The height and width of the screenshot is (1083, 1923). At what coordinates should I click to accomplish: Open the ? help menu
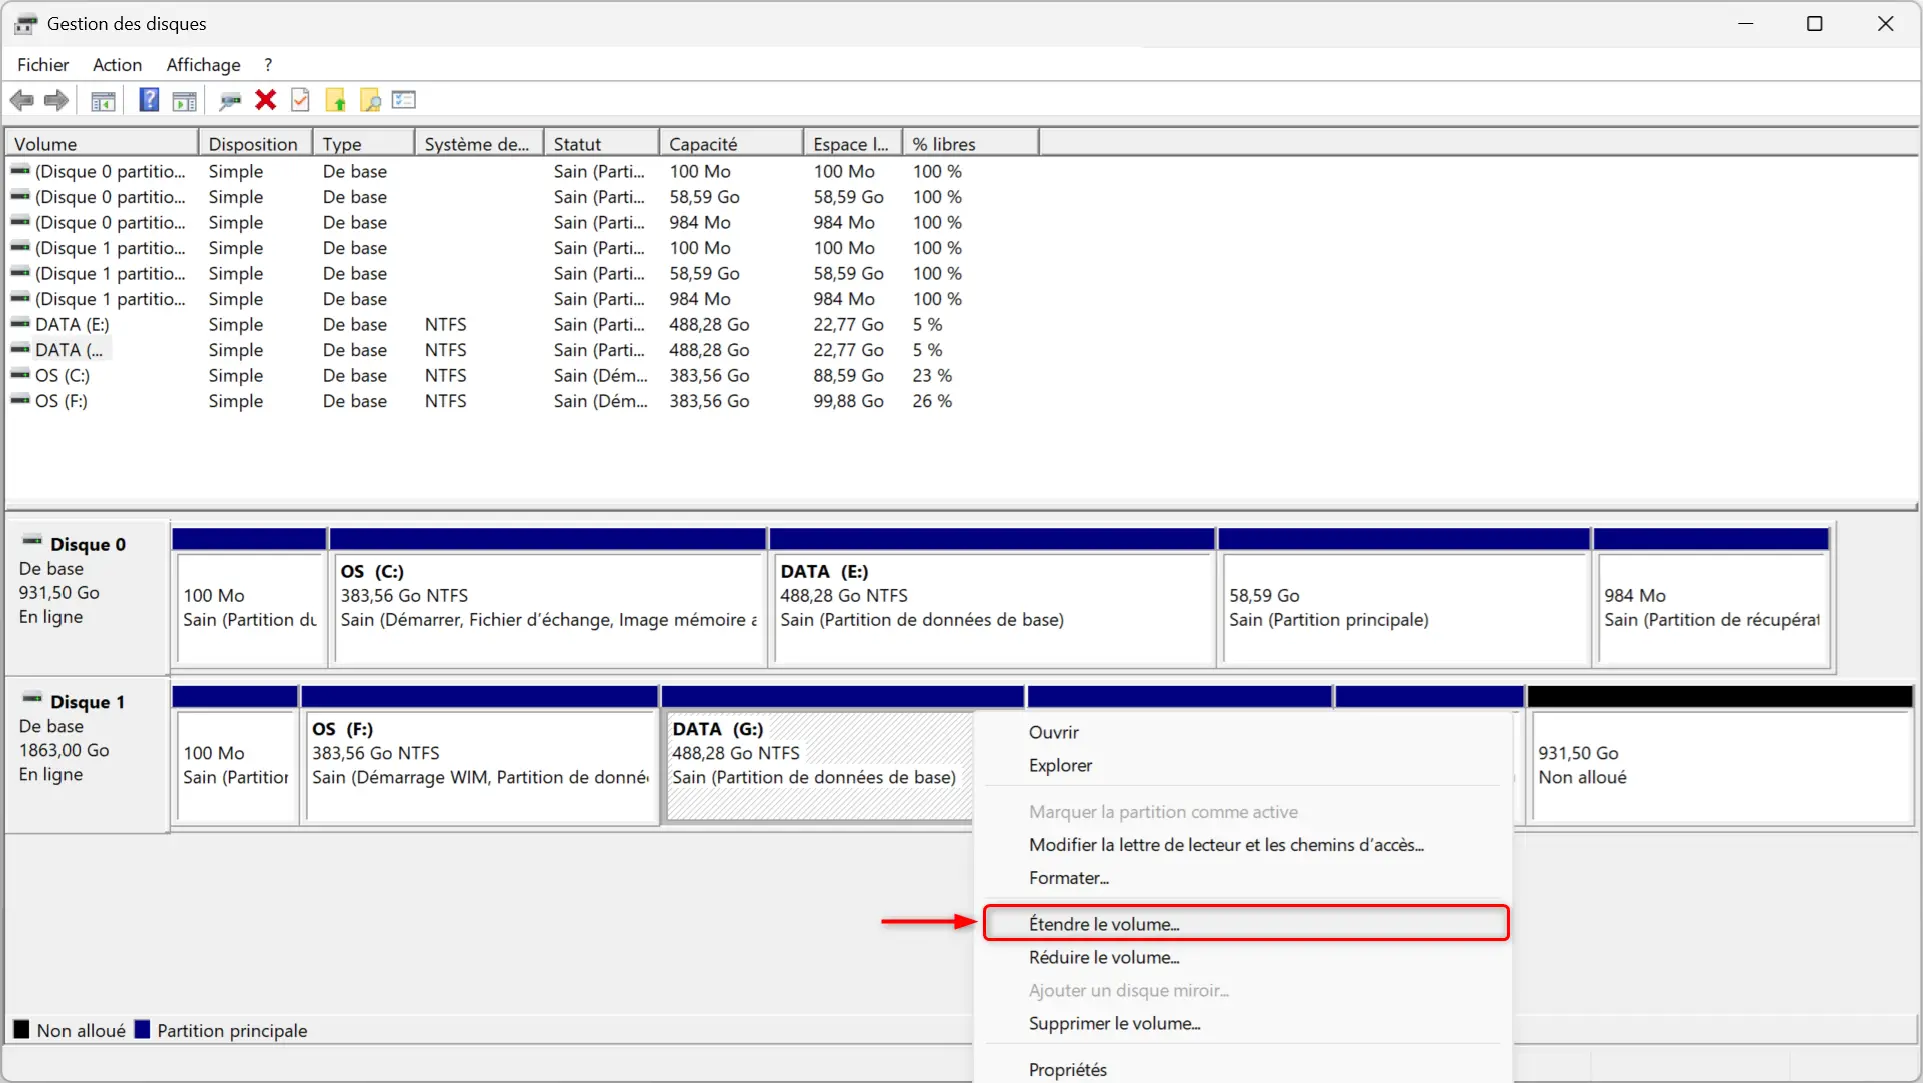268,65
